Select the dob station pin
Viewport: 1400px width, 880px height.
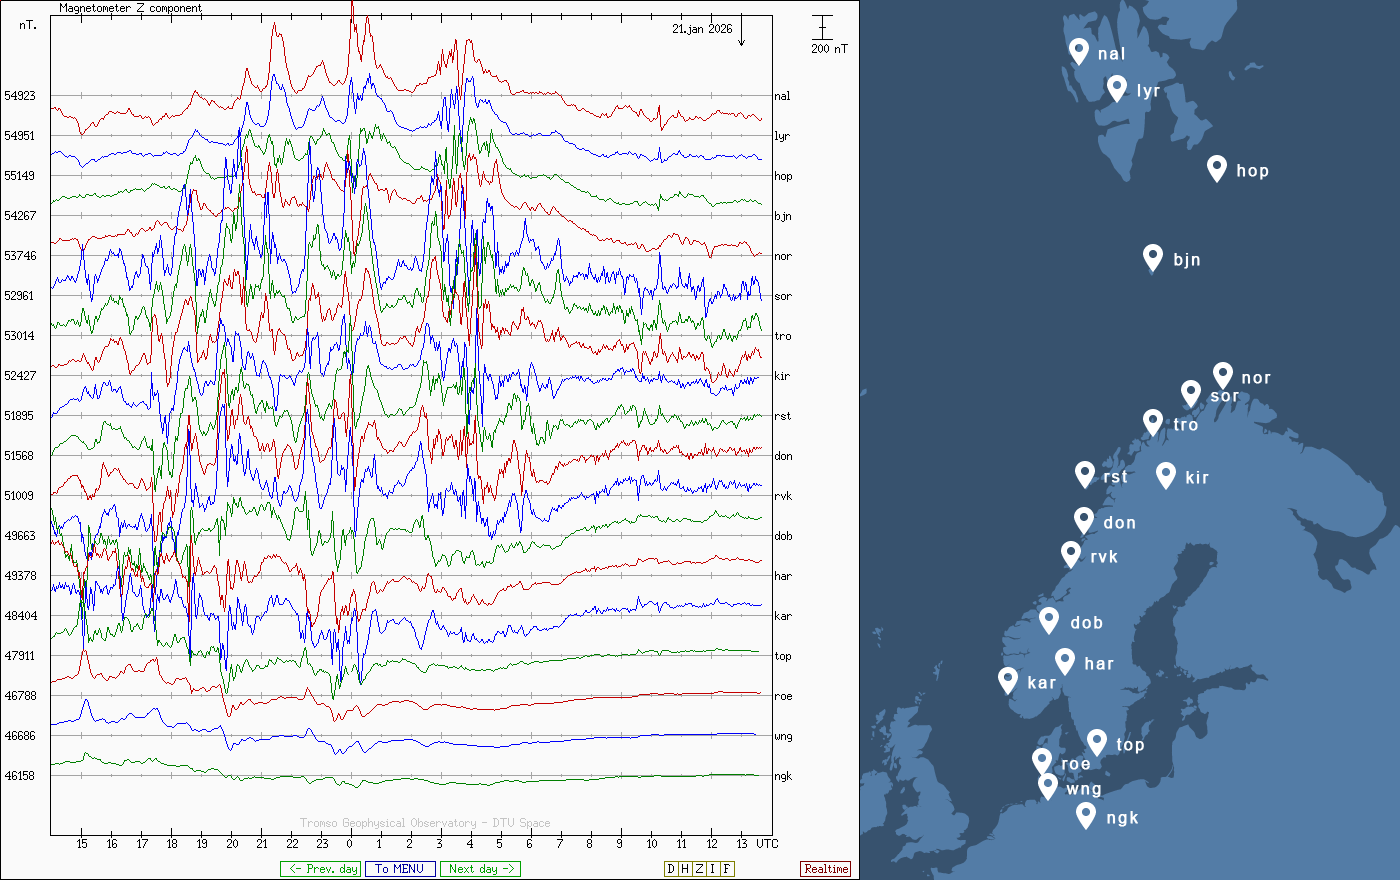(x=1048, y=620)
